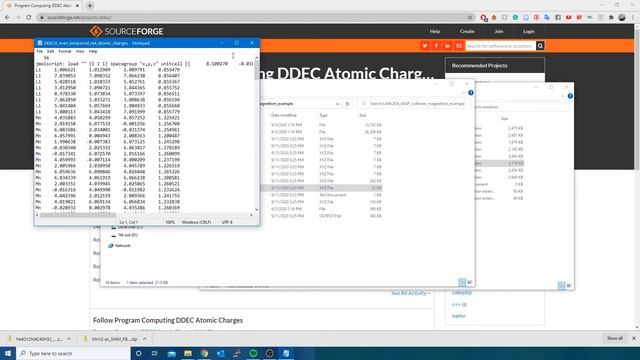The width and height of the screenshot is (640, 360).
Task: Go back in Chrome
Action: 7,17
